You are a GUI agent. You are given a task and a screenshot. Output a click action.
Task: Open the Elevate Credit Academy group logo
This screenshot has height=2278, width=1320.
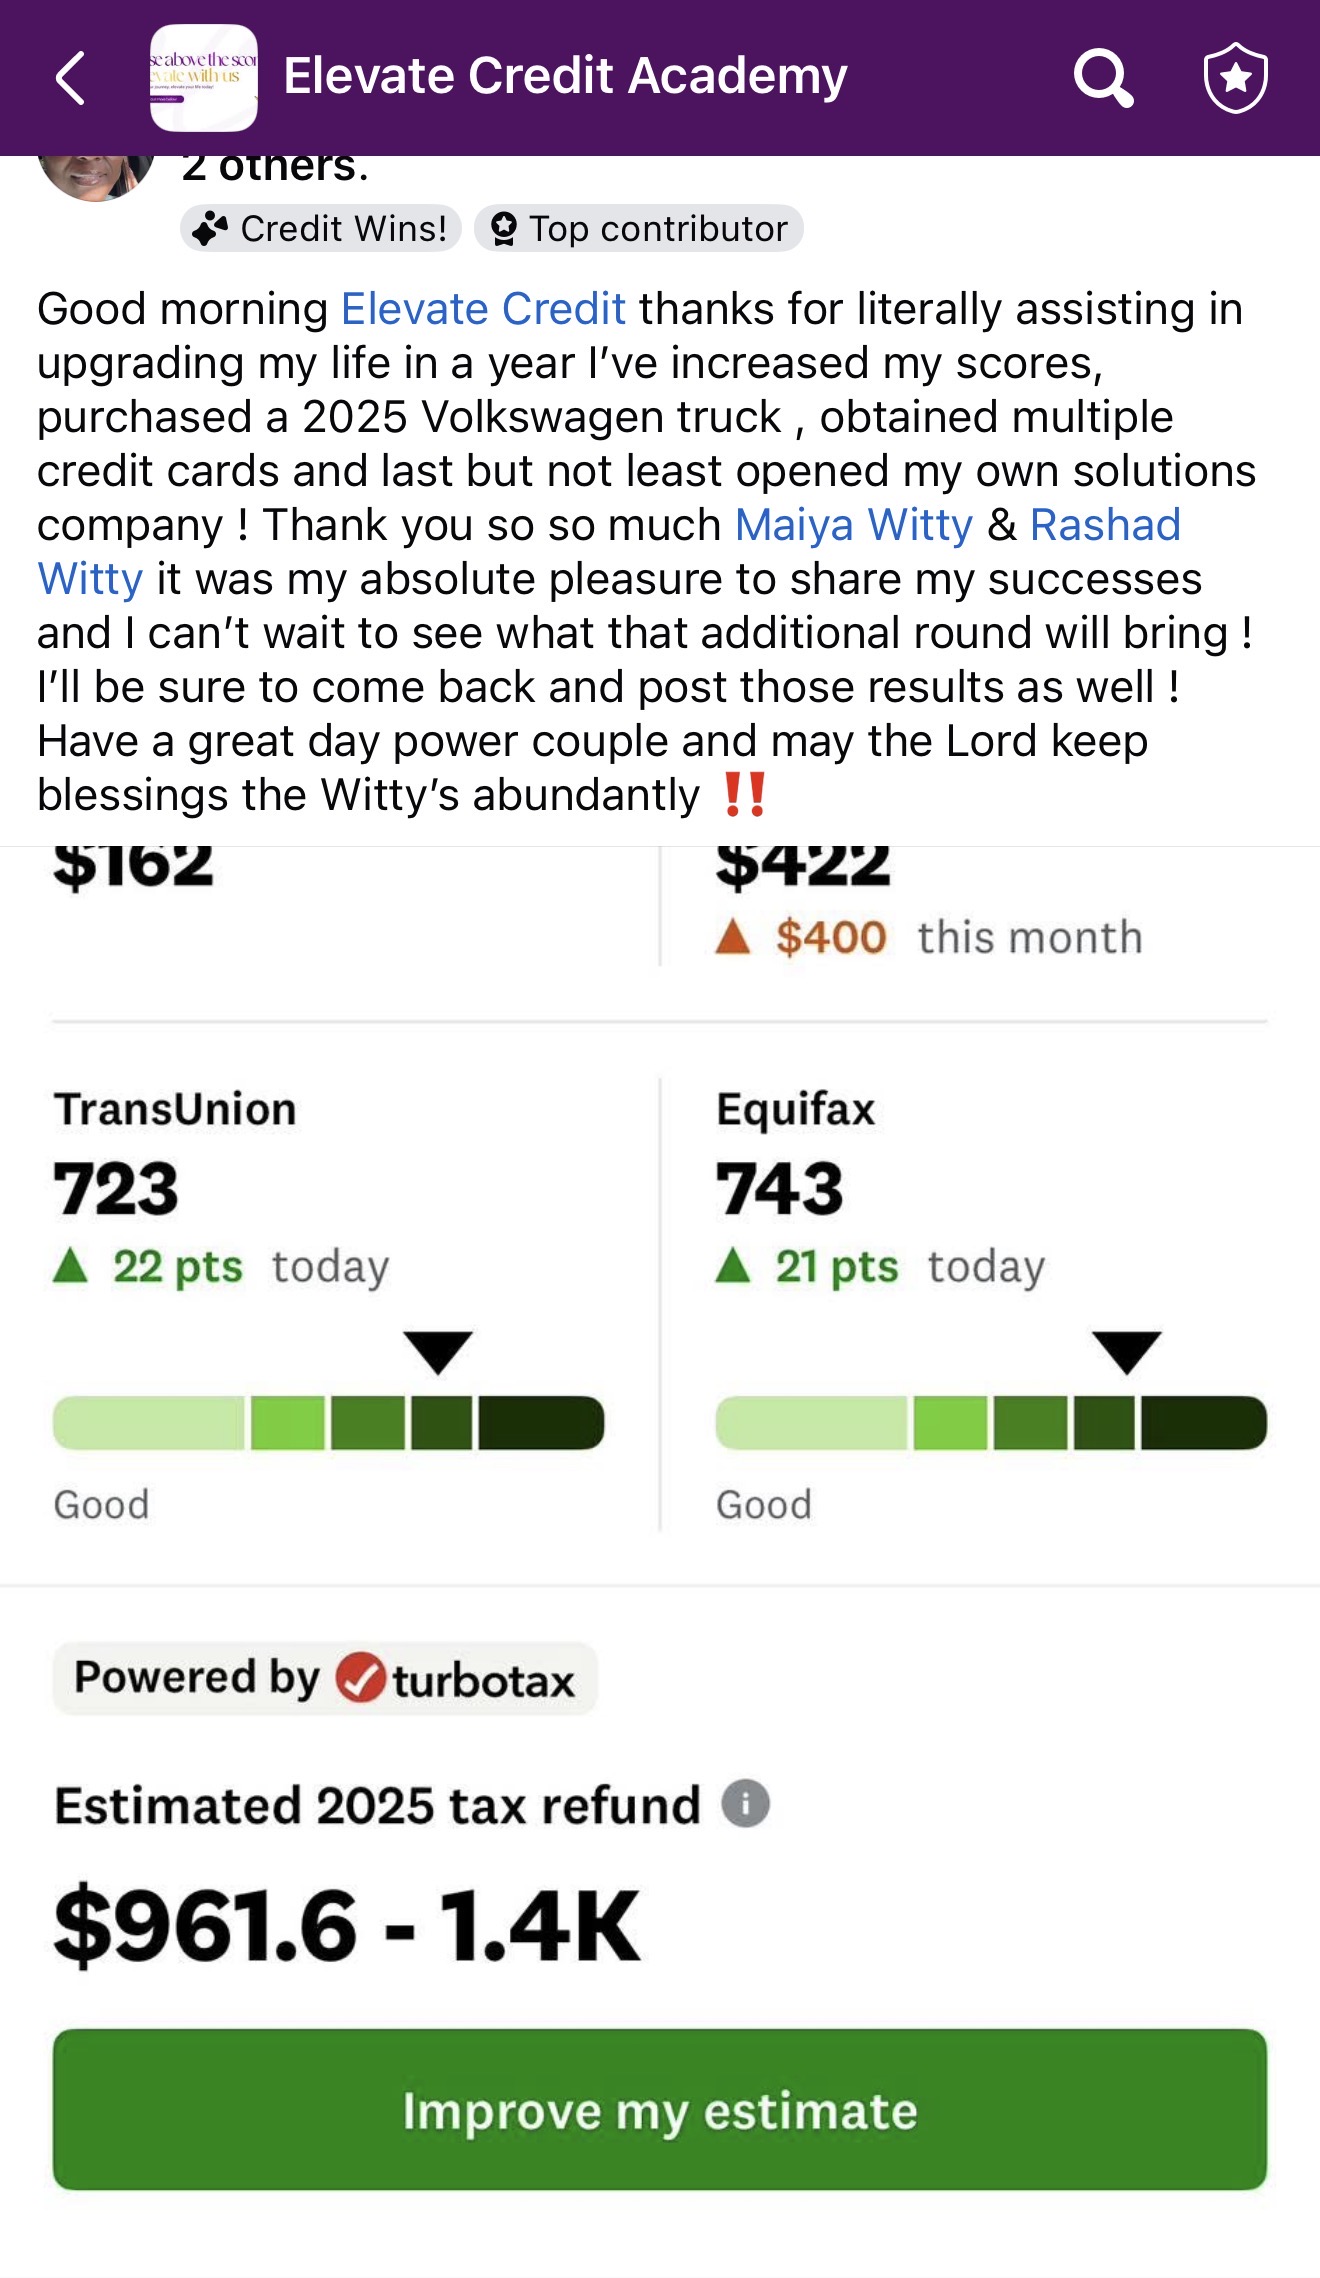click(203, 77)
